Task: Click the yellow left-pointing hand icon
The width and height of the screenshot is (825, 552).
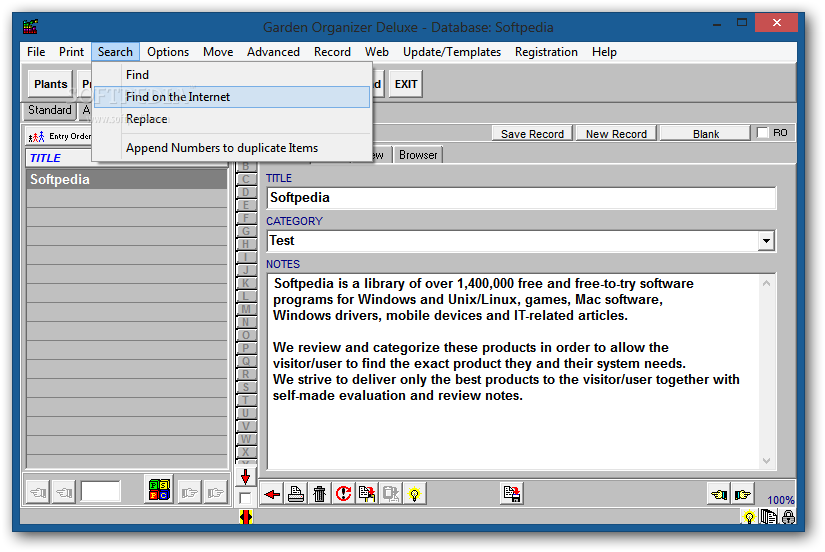Action: [719, 494]
